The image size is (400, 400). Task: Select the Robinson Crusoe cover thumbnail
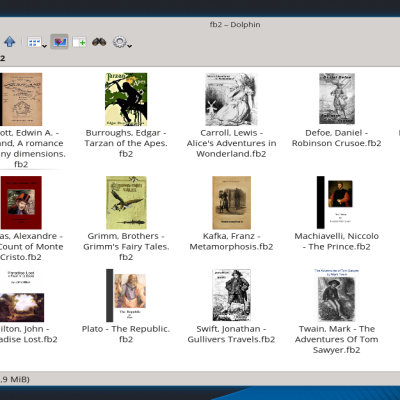click(x=337, y=99)
